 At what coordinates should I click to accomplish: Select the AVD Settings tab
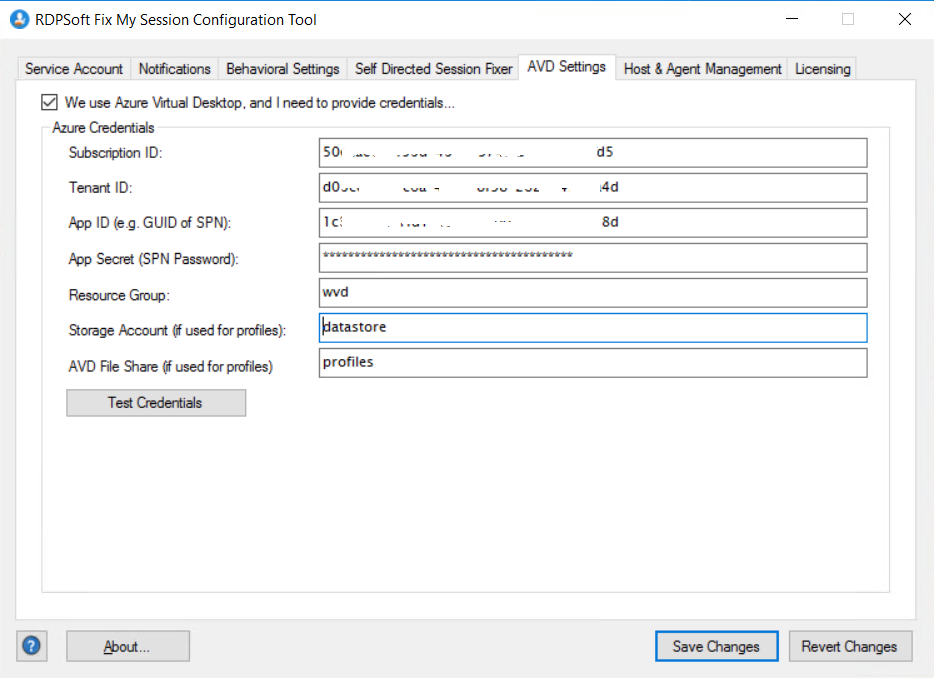tap(567, 67)
